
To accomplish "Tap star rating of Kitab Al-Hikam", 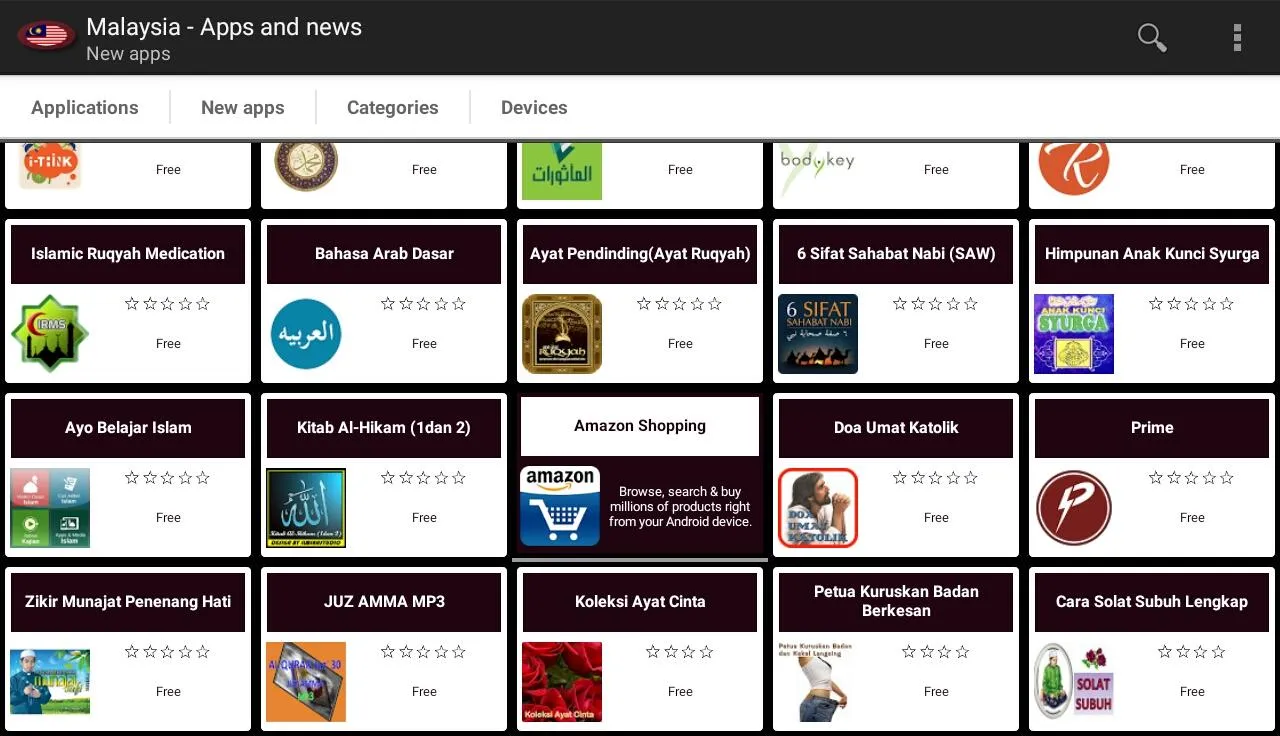I will point(424,478).
